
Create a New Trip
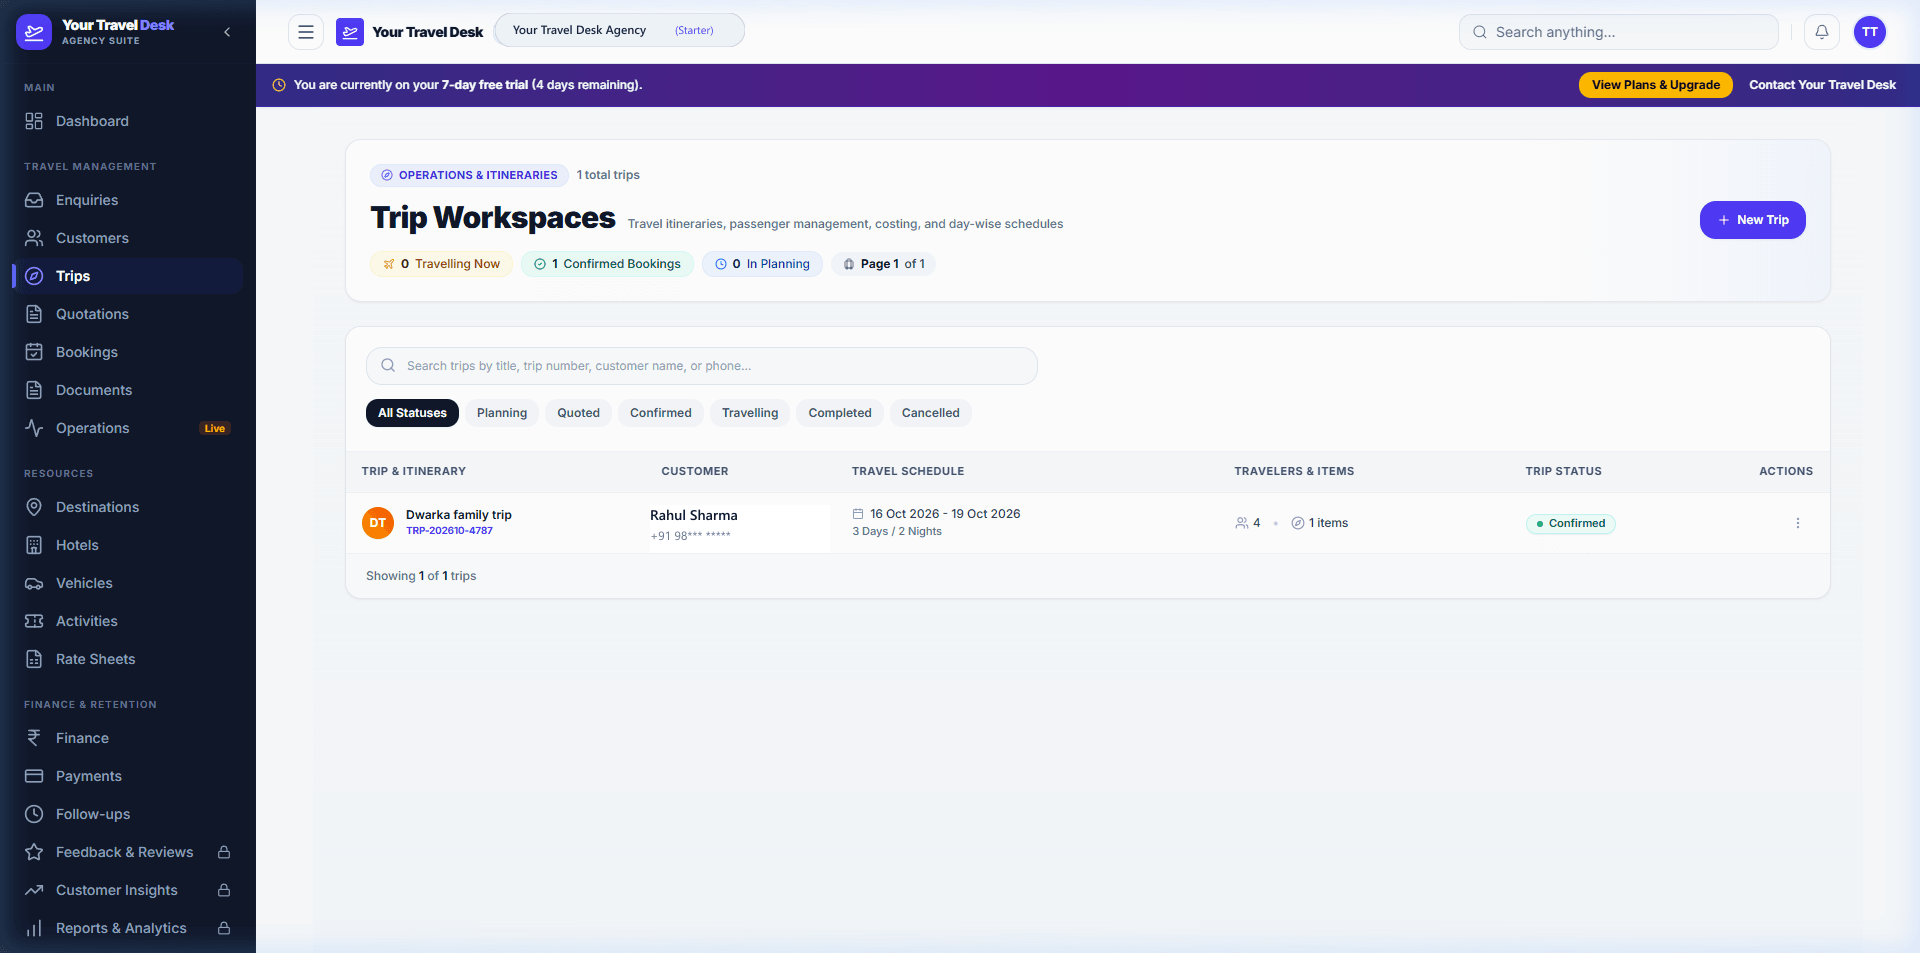[1752, 220]
